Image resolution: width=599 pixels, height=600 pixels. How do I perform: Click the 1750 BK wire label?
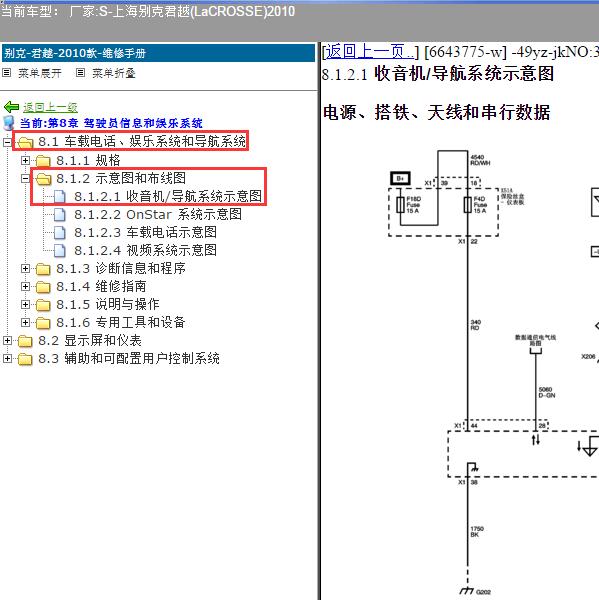477,532
